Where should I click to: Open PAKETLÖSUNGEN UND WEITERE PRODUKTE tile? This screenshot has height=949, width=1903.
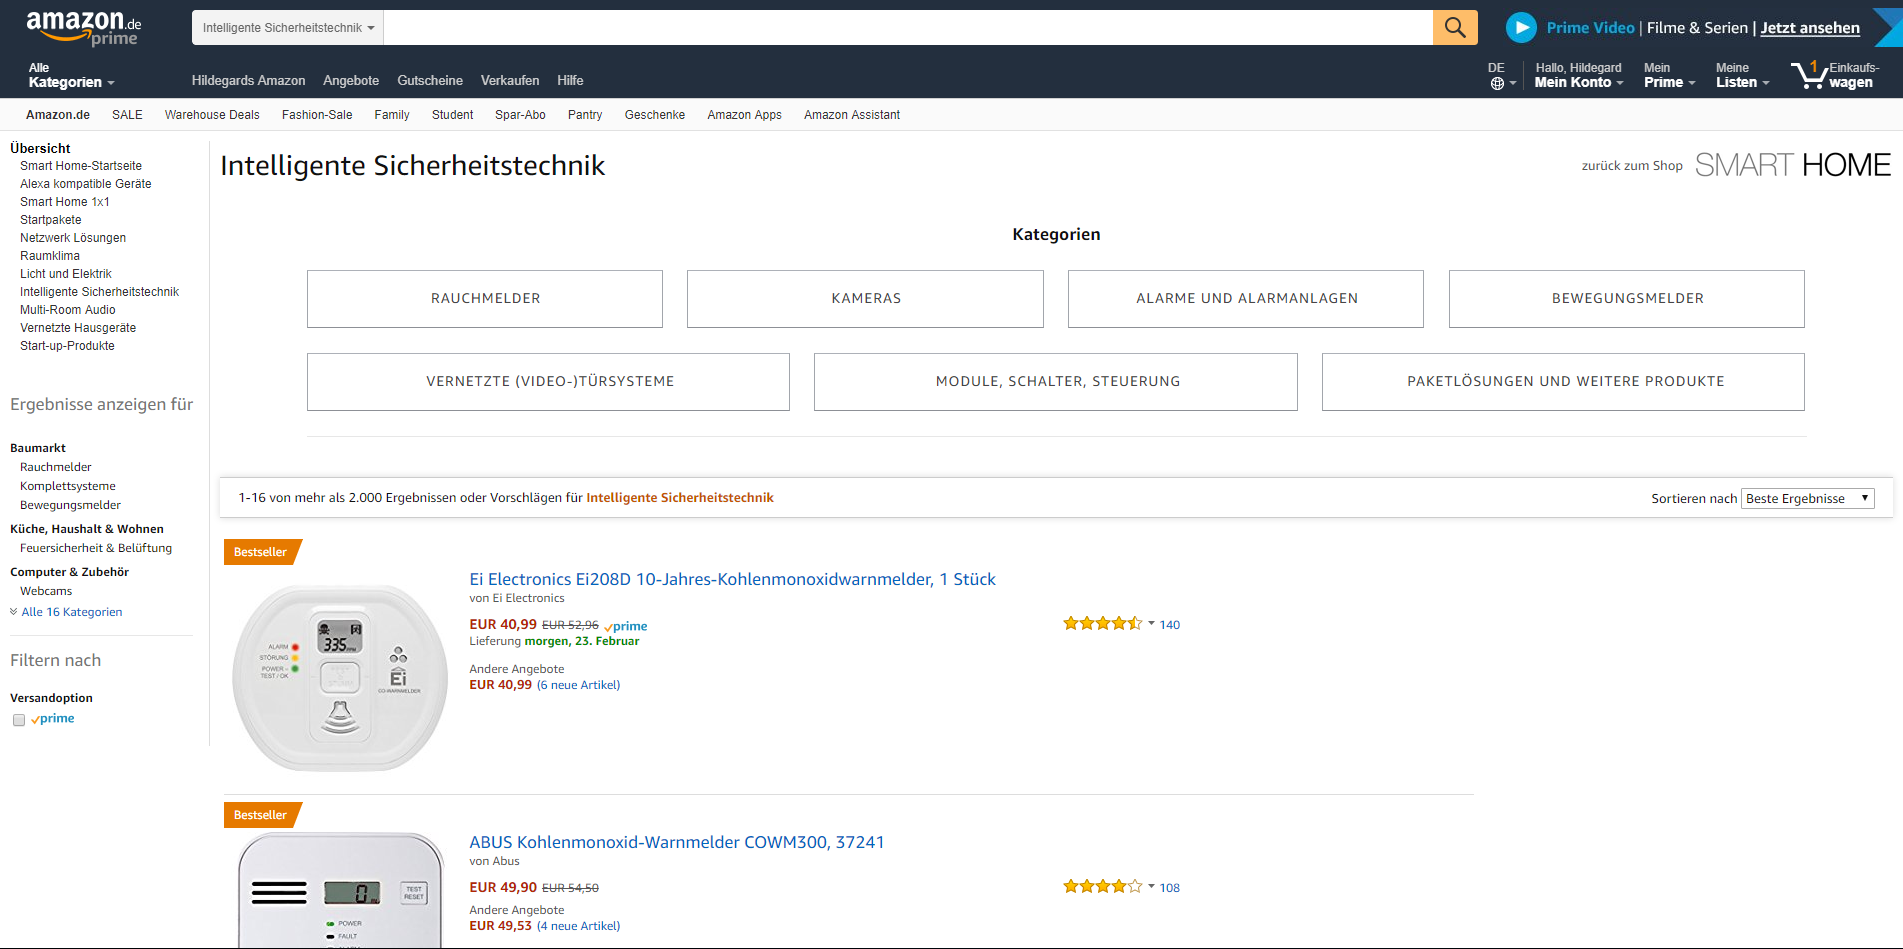[x=1564, y=382]
